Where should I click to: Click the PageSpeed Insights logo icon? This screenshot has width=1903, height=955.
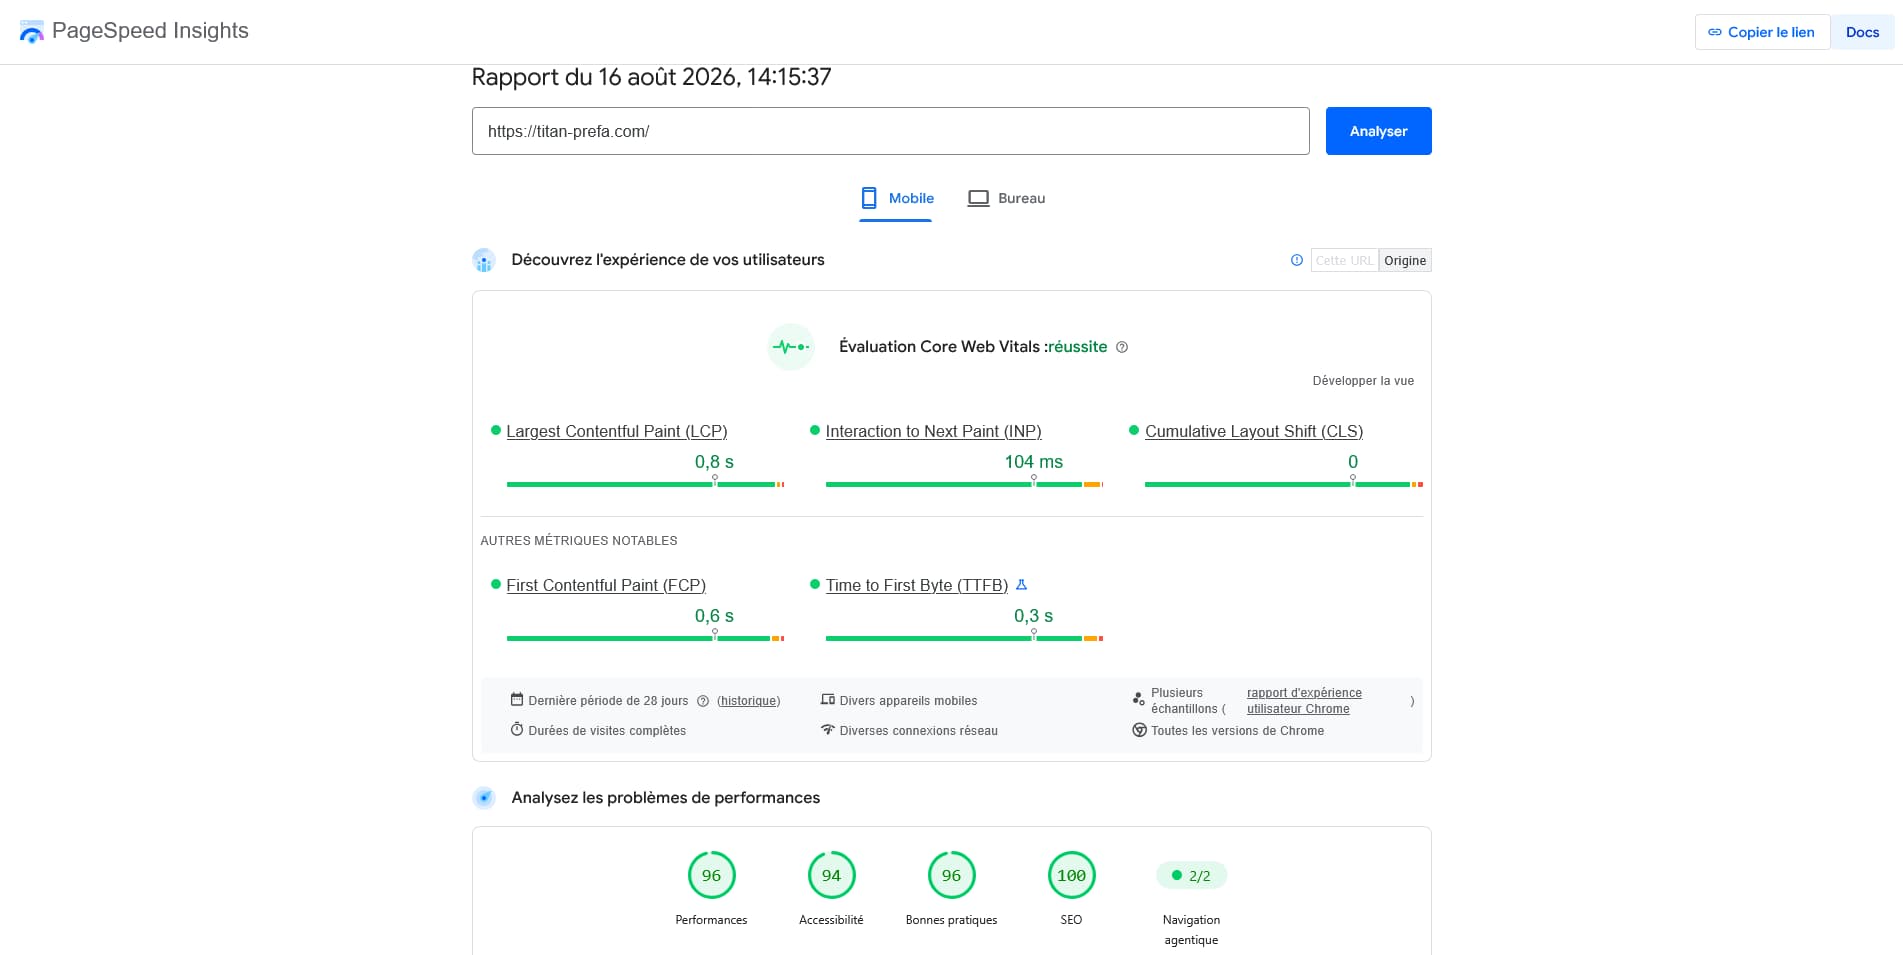32,31
